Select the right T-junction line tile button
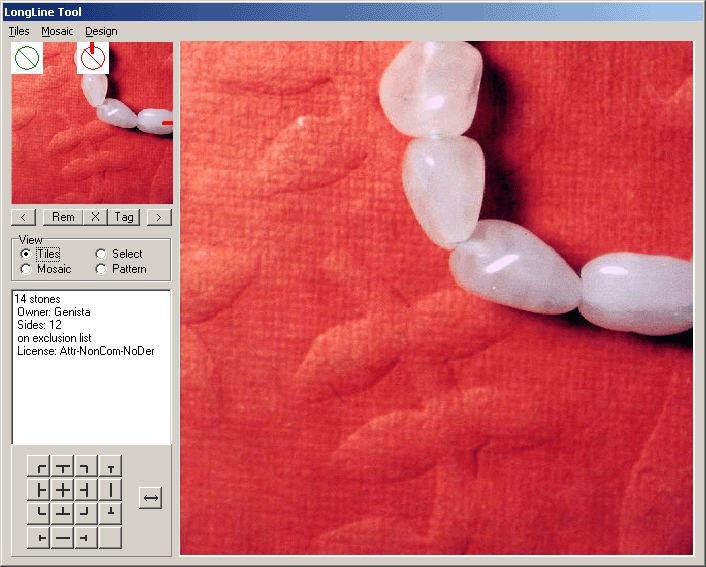Screen dimensions: 706x567 point(86,490)
